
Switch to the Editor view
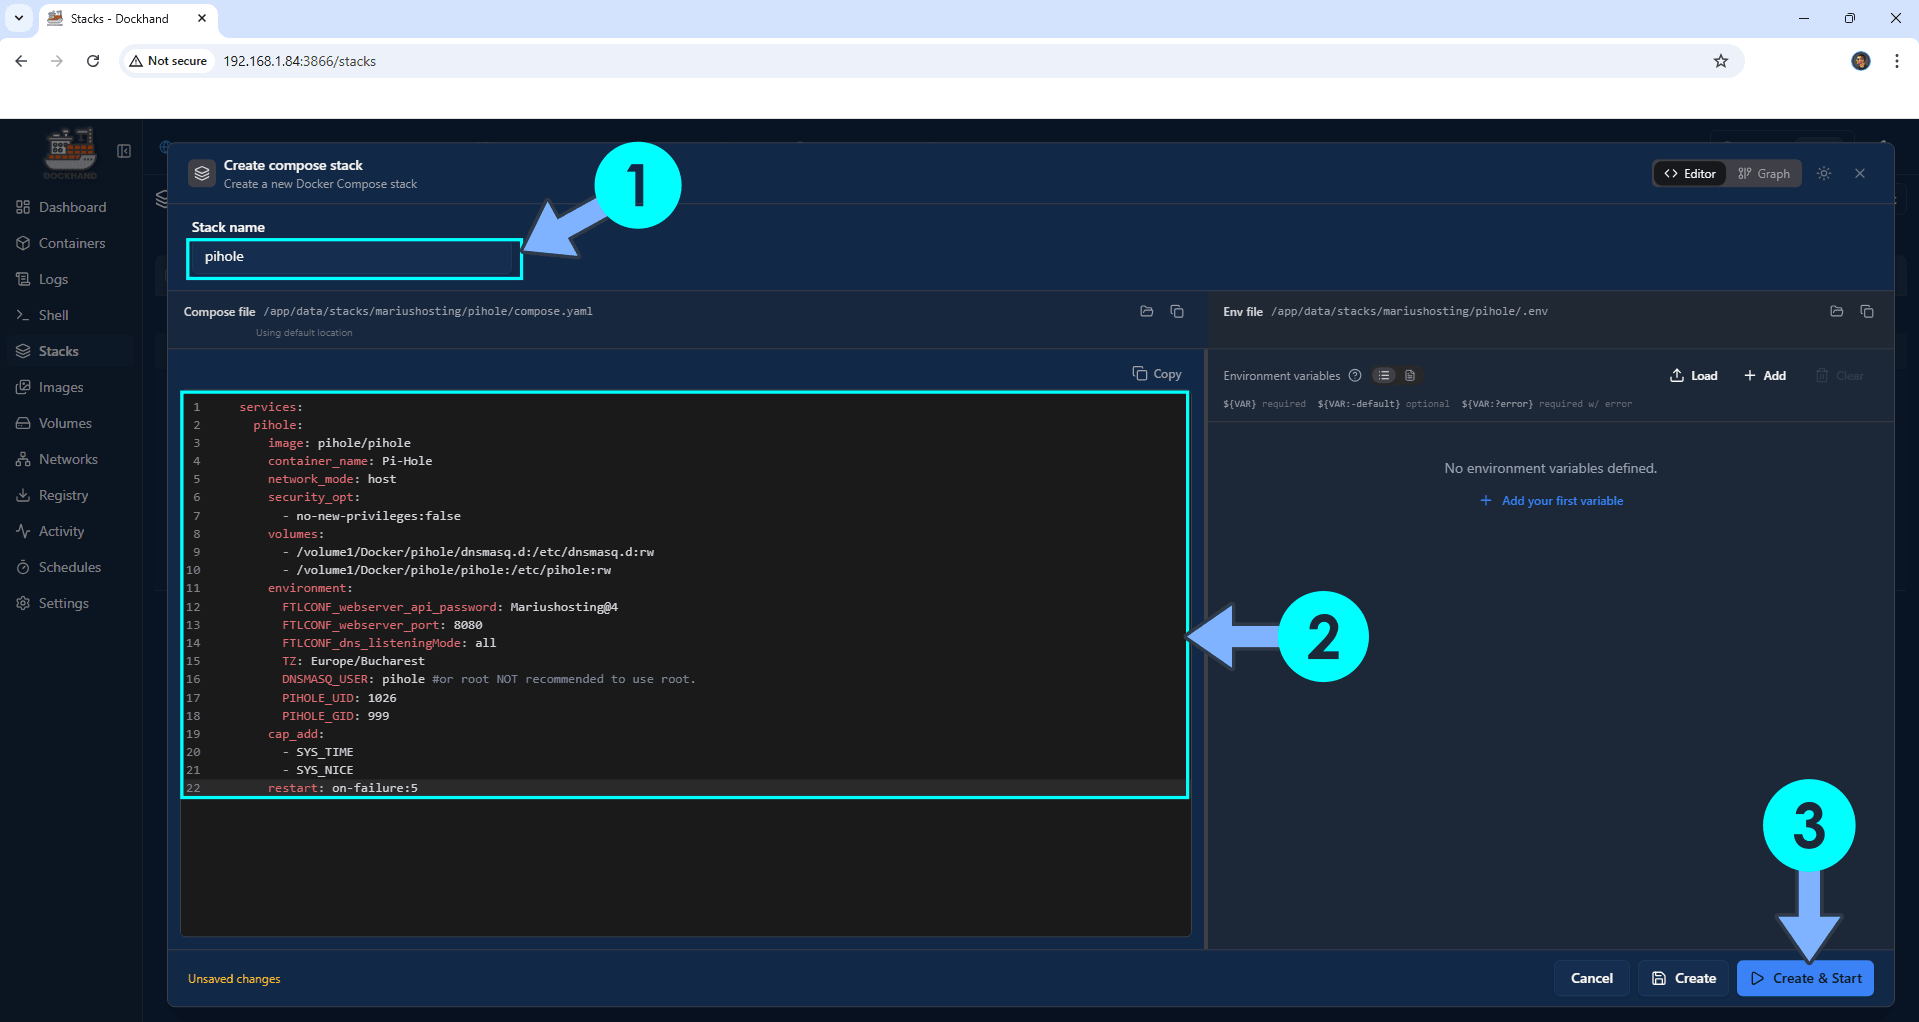[x=1690, y=174]
